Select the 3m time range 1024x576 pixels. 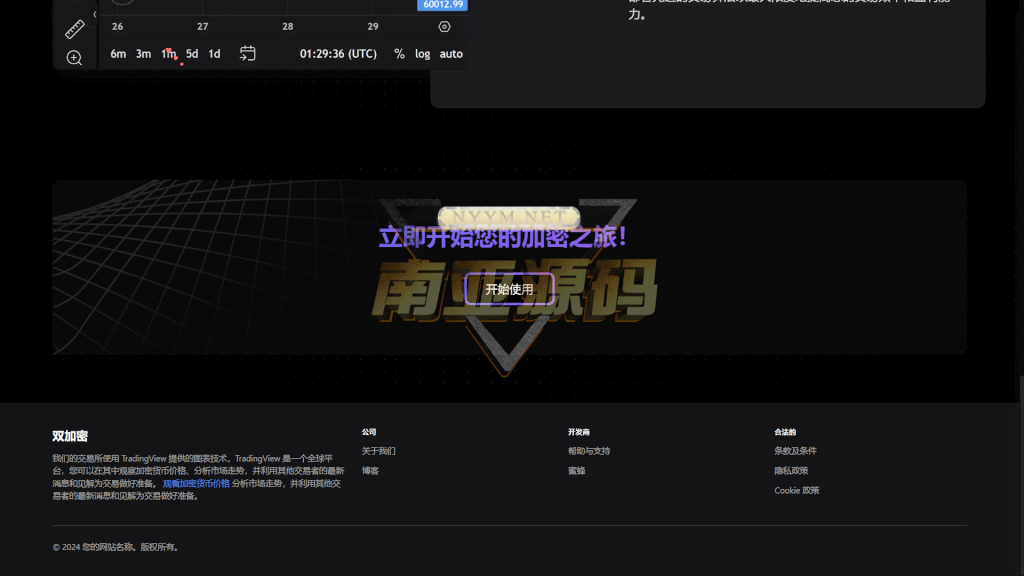pos(143,54)
